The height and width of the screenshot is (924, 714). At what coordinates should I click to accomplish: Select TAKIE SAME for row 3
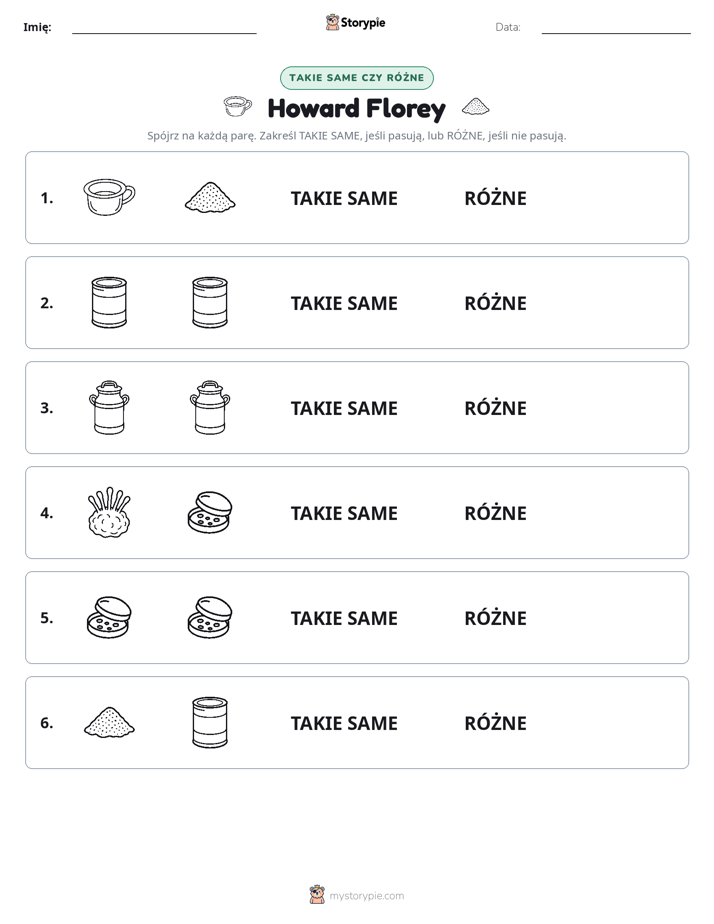pyautogui.click(x=344, y=408)
